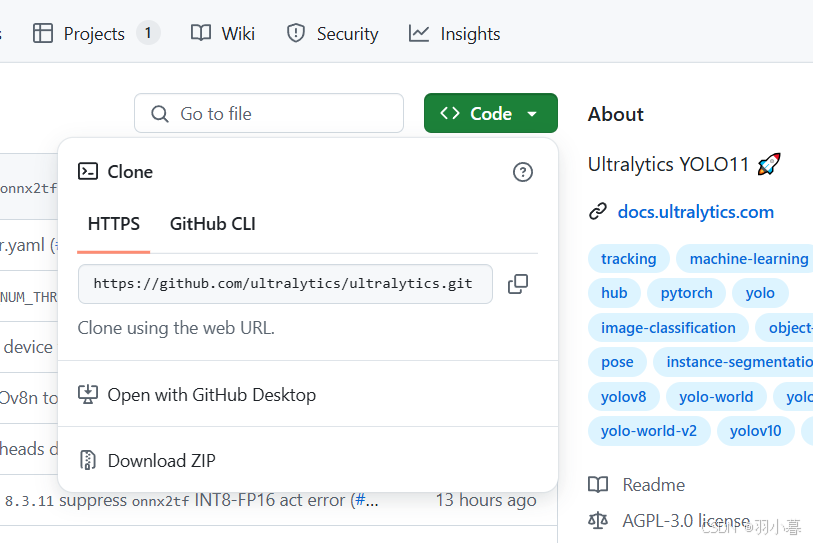Select the tracking topic tag
The width and height of the screenshot is (813, 543).
628,258
